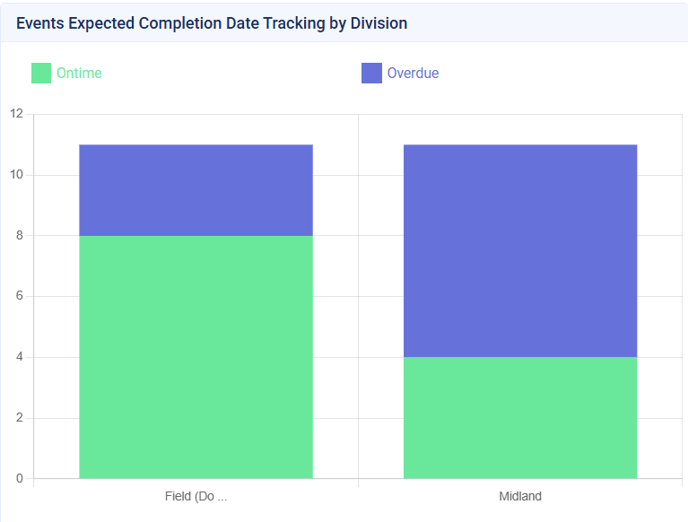This screenshot has width=688, height=522.
Task: Select the blue Overdue segment of Midland bar
Action: click(520, 250)
